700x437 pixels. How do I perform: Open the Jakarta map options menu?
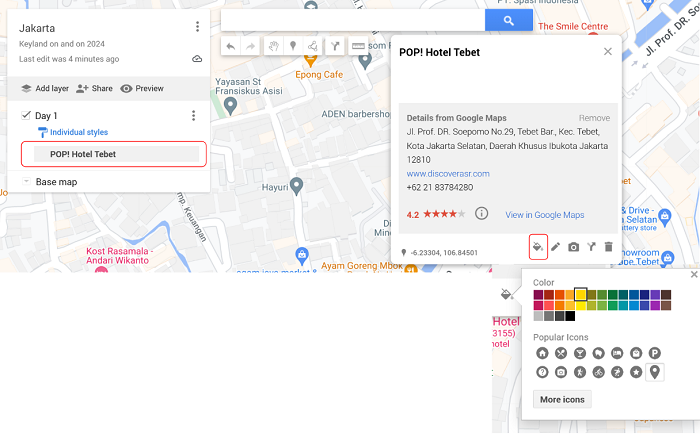tap(197, 27)
